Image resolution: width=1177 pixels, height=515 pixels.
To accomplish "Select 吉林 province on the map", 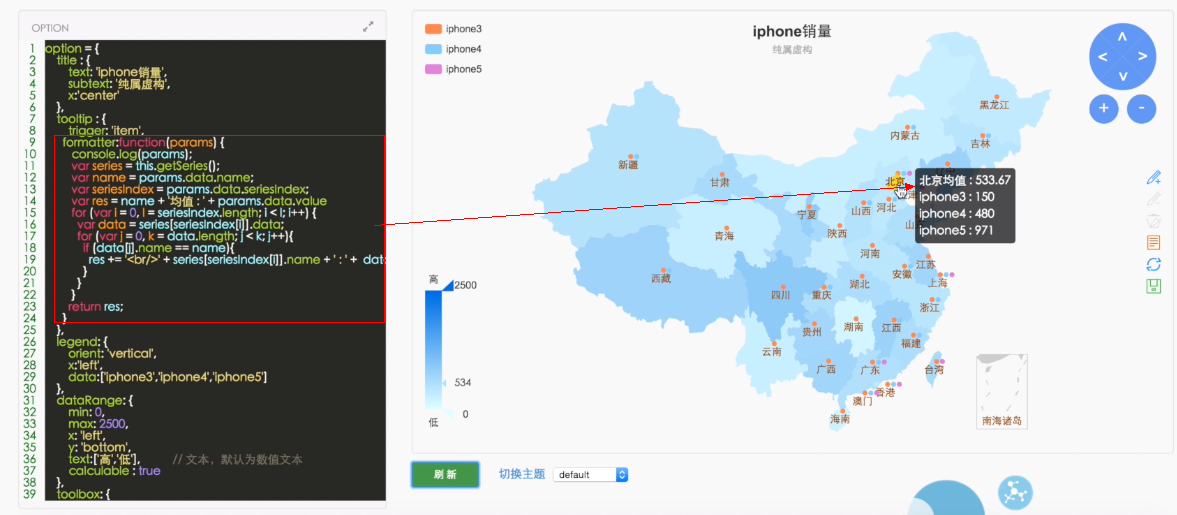I will click(980, 143).
